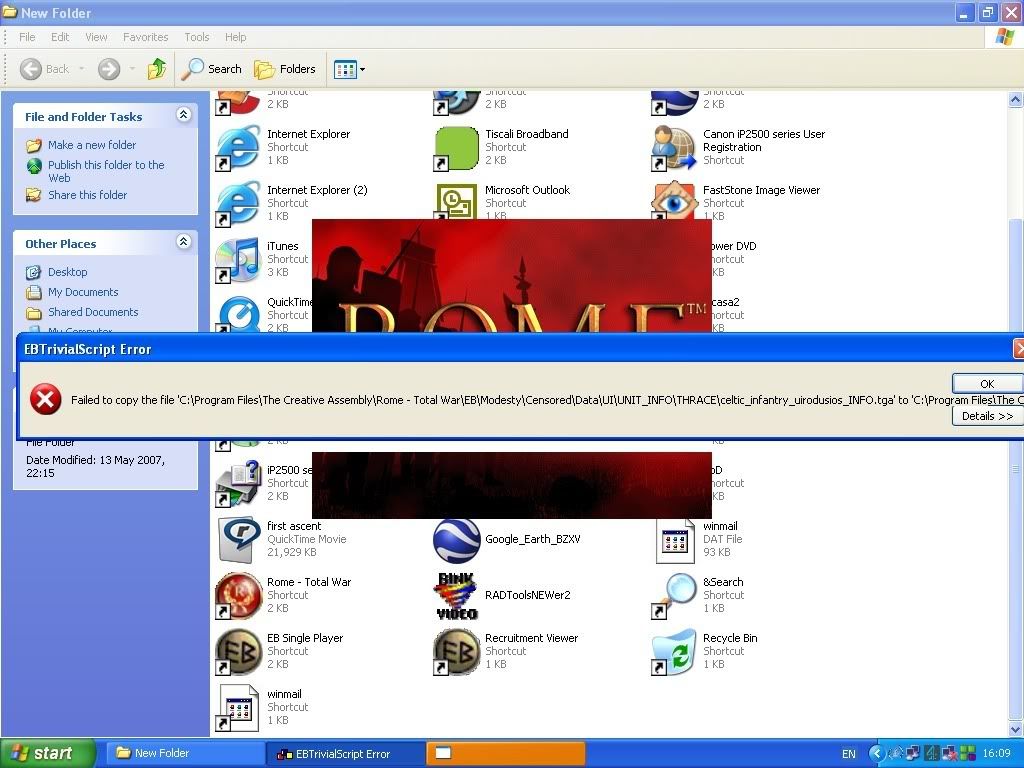The image size is (1024, 768).
Task: Go to Desktop from Other Places
Action: [x=67, y=272]
